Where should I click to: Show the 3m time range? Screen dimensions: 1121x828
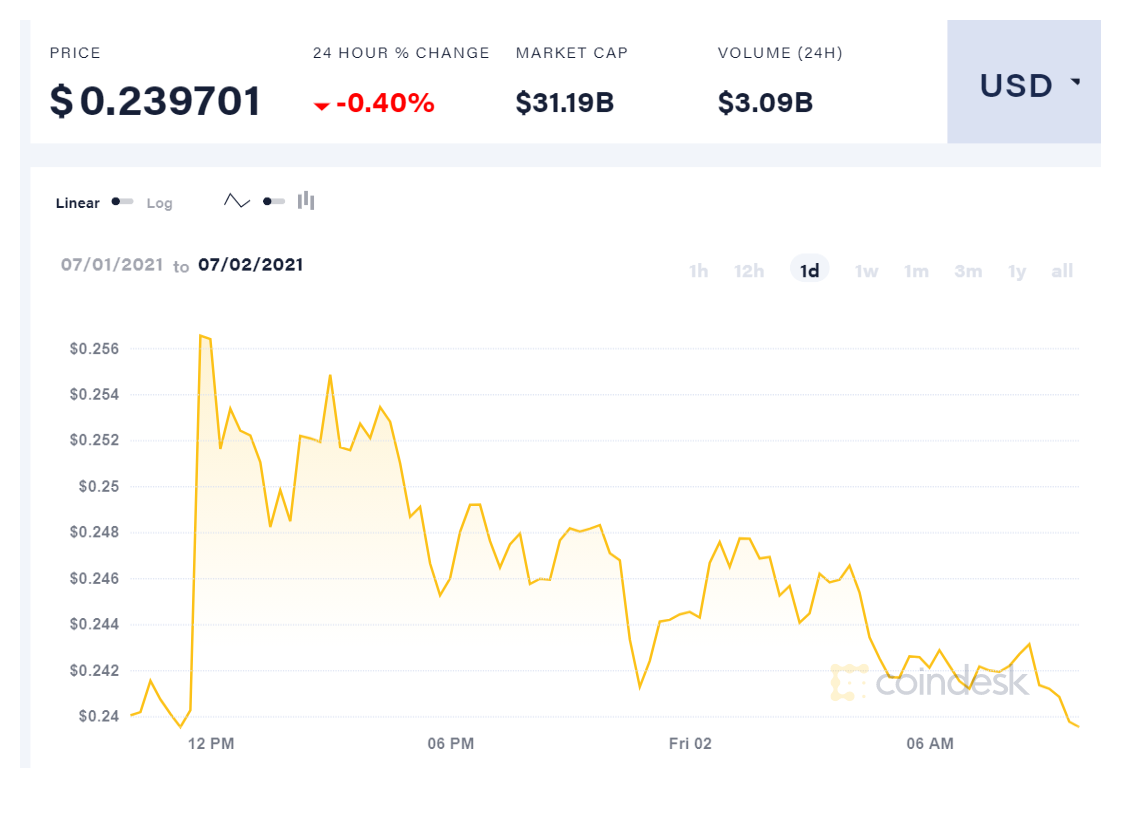pyautogui.click(x=967, y=271)
